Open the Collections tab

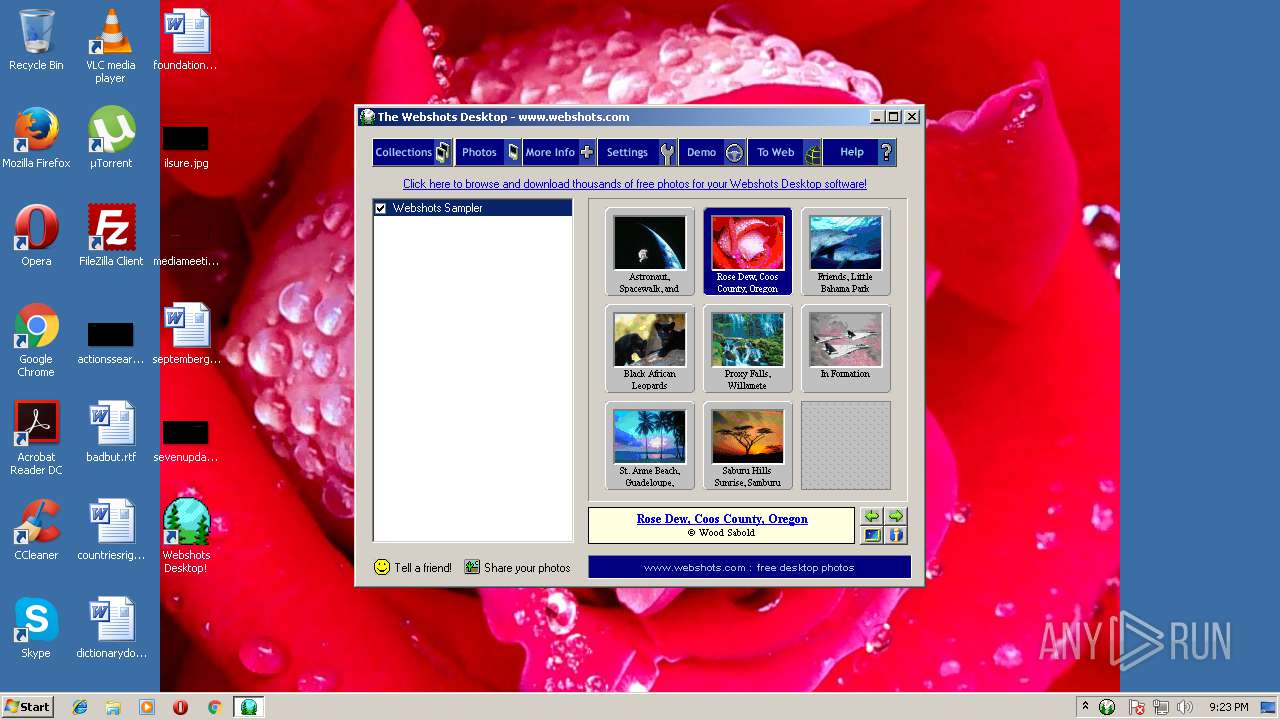pos(412,152)
